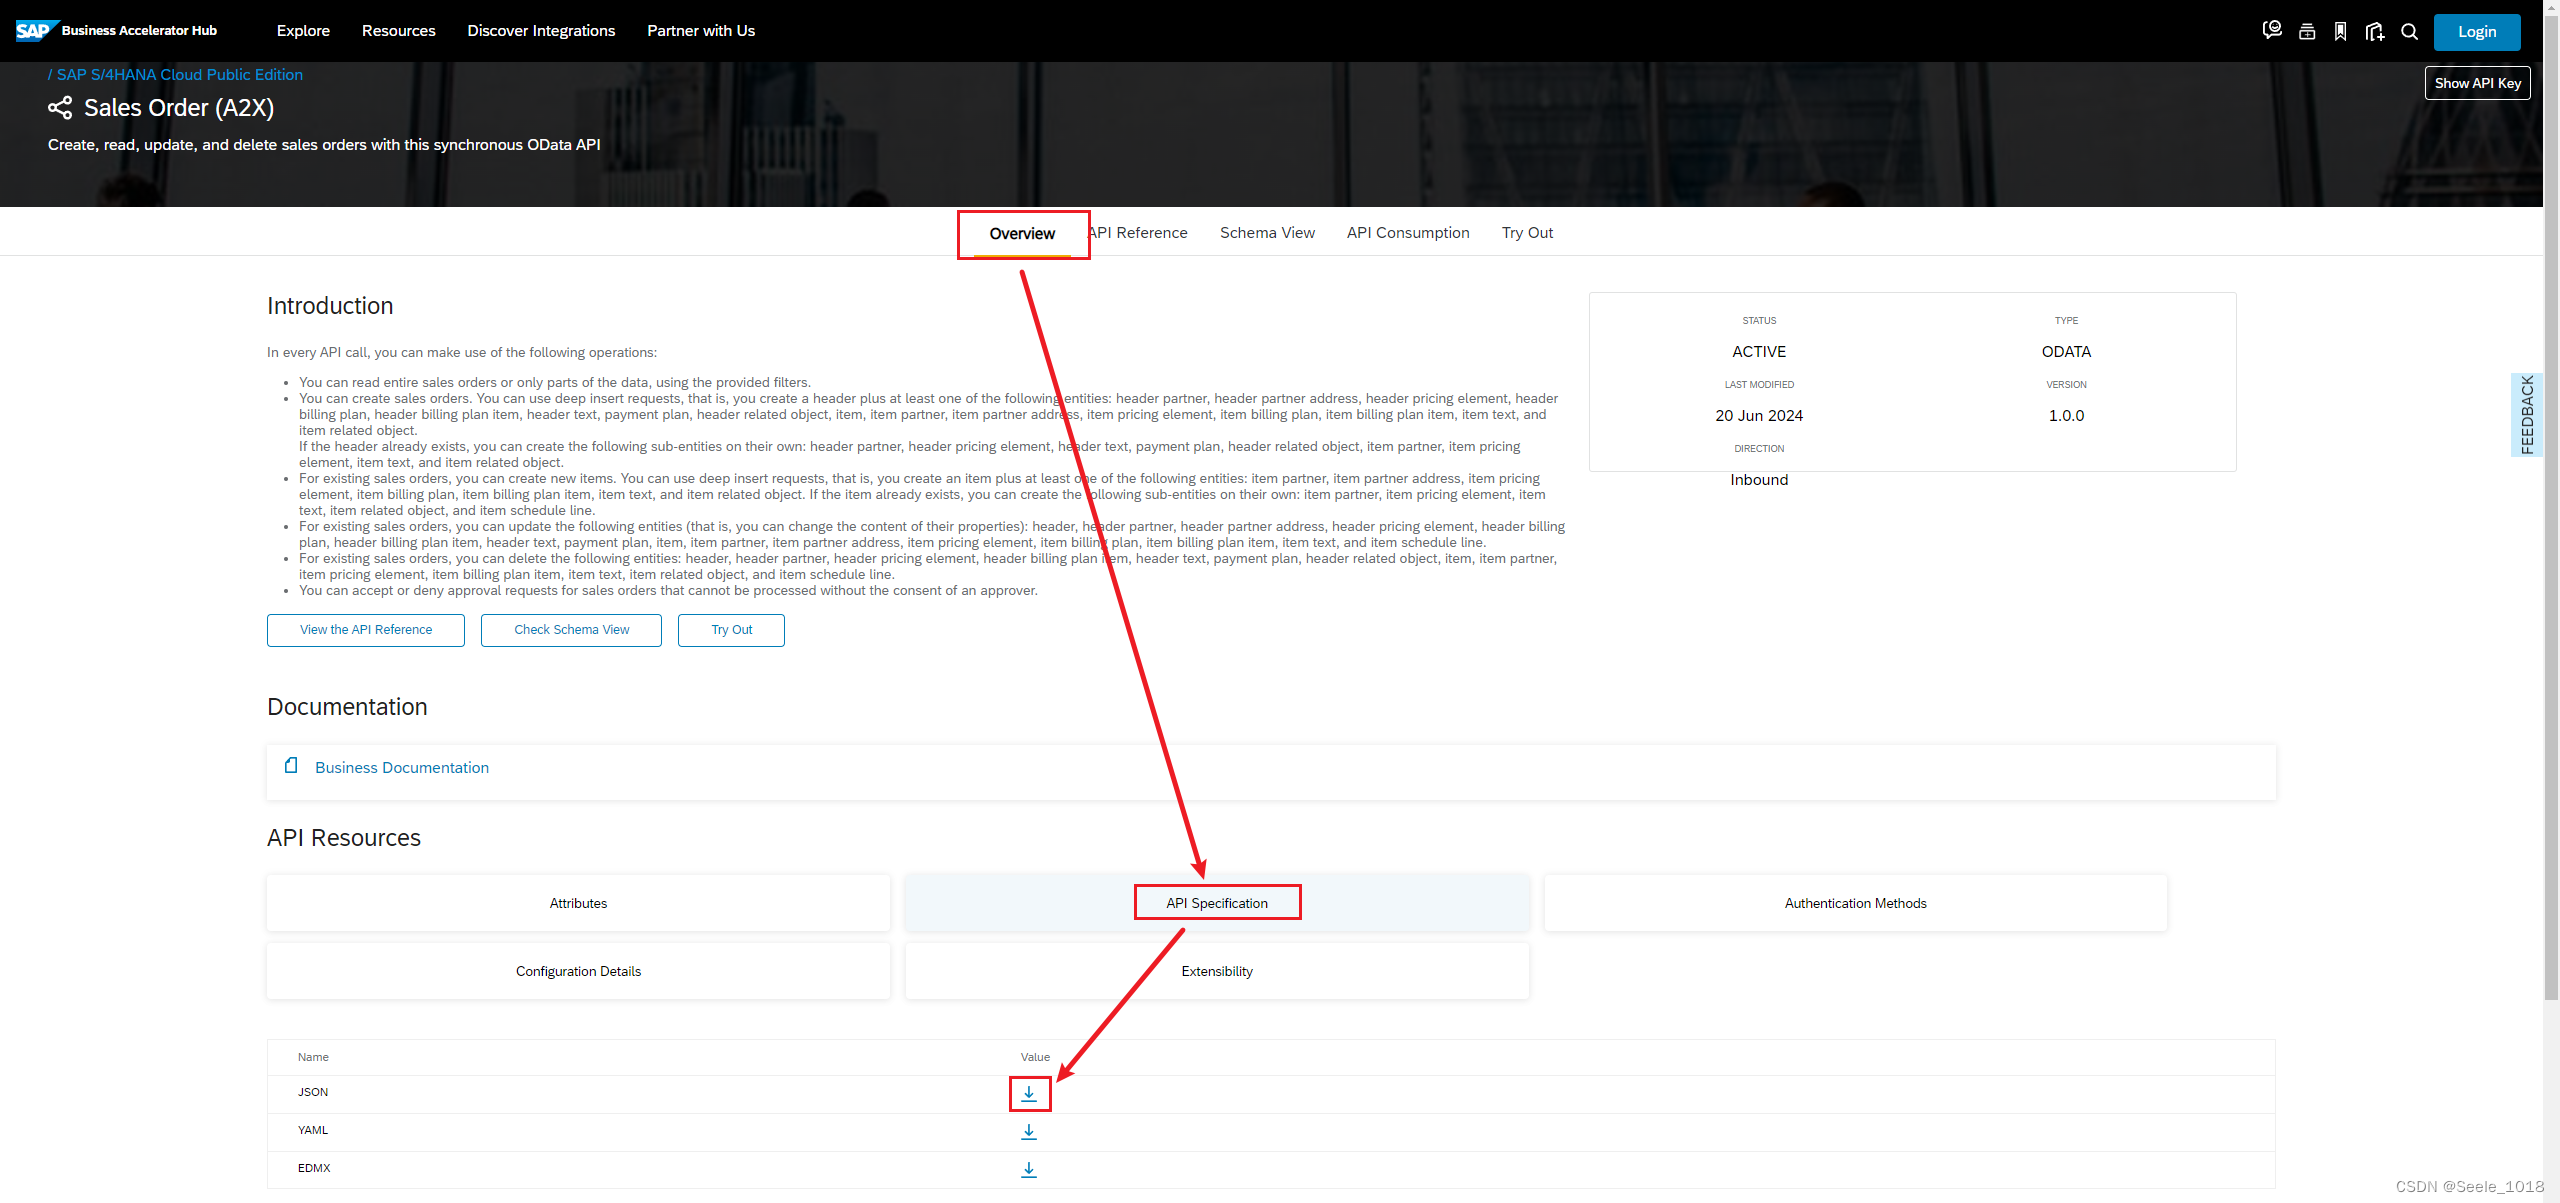Click the 20 Jun 2024 last modified date

(x=1759, y=416)
